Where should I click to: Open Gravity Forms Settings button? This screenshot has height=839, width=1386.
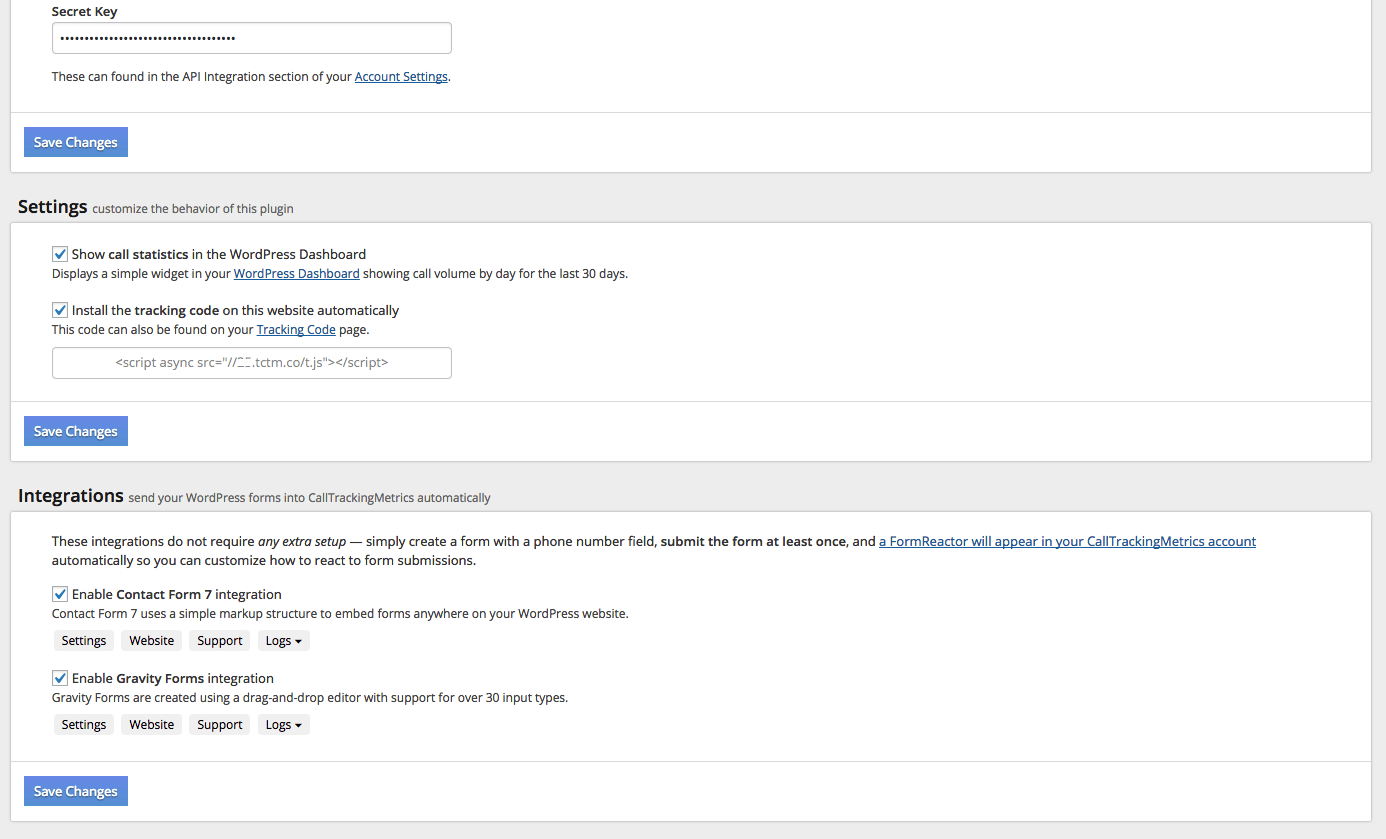84,724
